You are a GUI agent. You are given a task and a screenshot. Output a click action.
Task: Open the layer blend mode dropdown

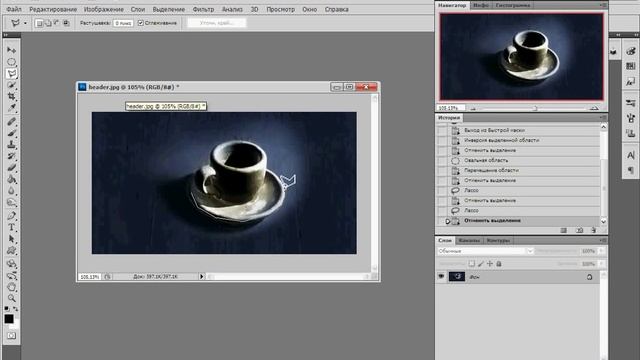click(485, 251)
